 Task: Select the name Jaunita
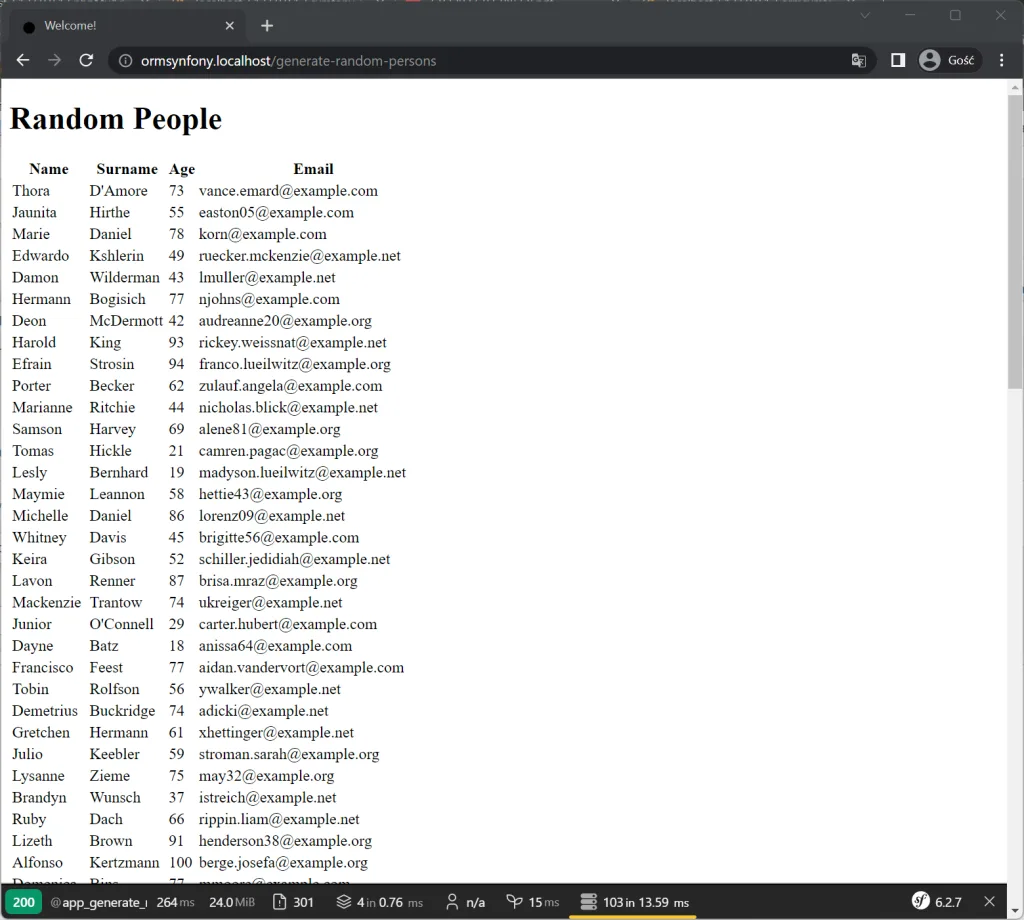point(34,212)
